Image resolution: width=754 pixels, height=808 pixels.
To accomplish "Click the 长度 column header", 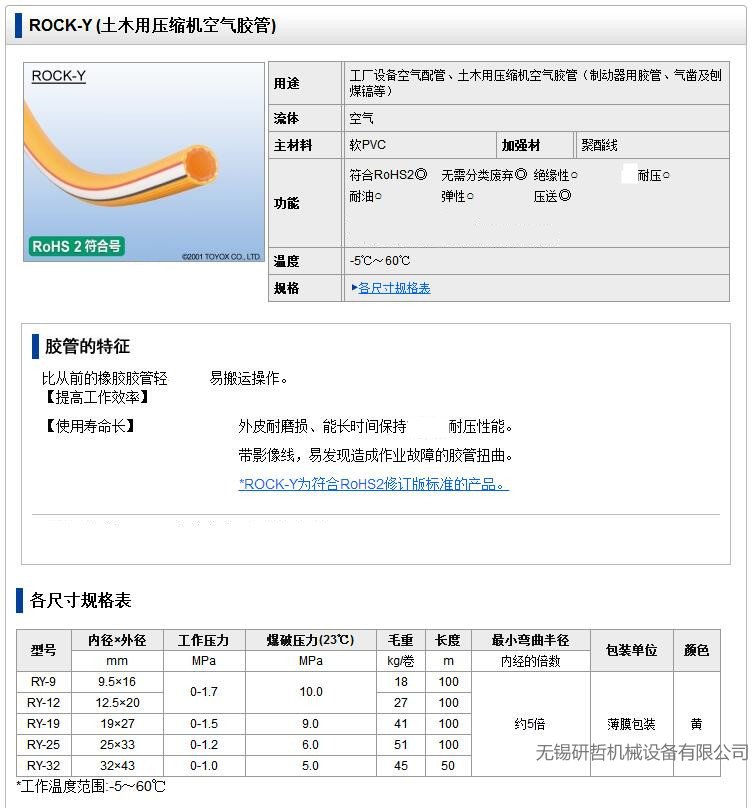I will coord(448,640).
